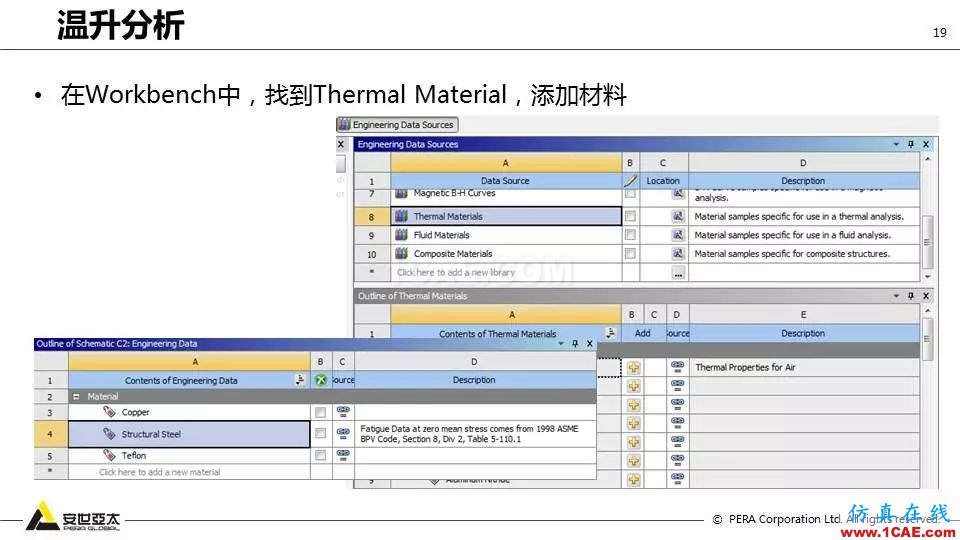The image size is (960, 540).
Task: Click the Structural Steel material tag icon
Action: pyautogui.click(x=110, y=433)
